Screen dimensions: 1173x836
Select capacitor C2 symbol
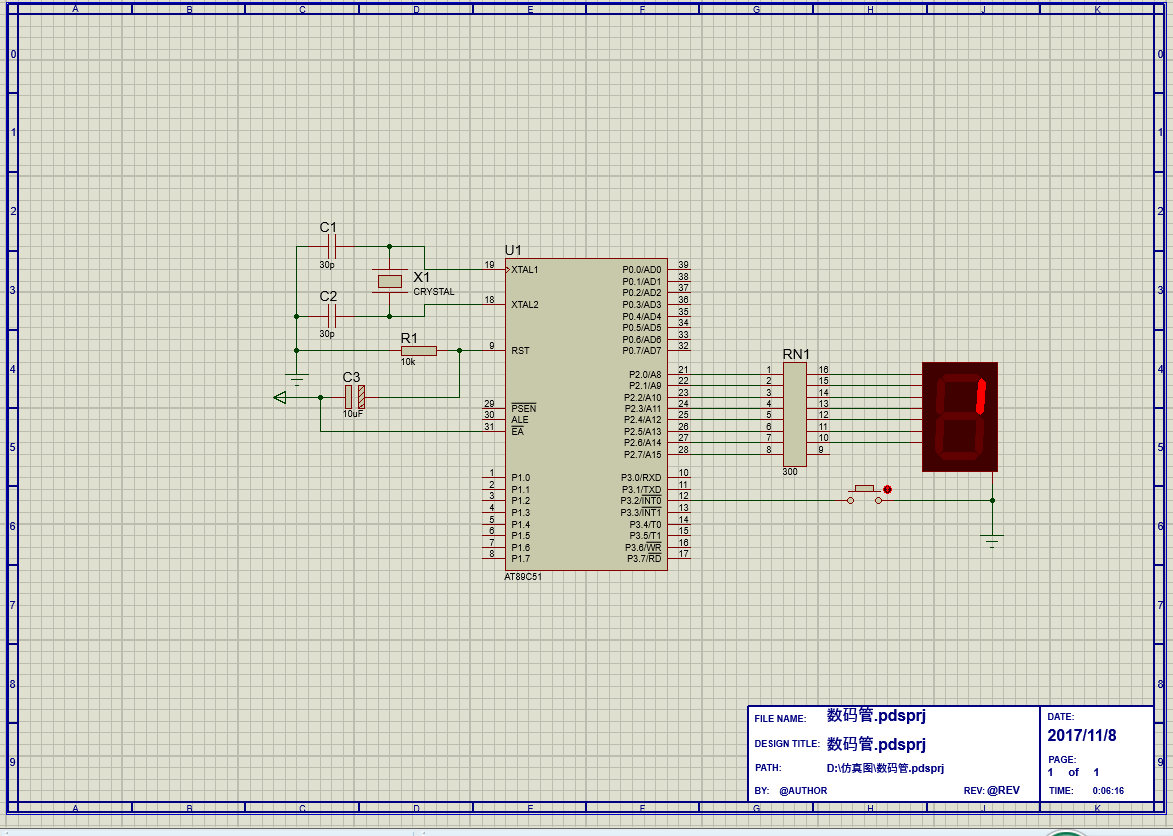333,316
